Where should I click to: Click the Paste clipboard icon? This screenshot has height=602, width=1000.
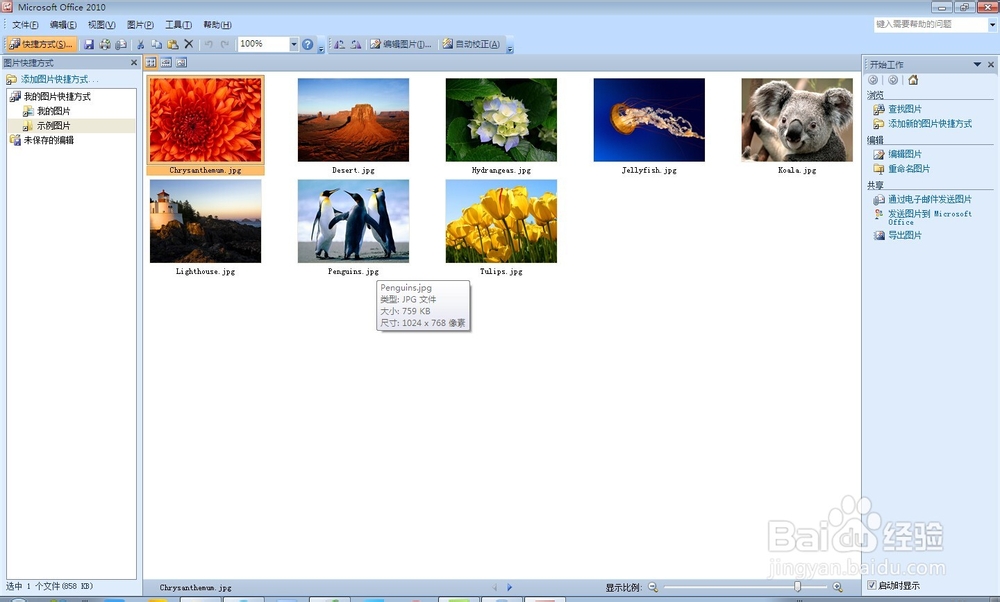[173, 44]
